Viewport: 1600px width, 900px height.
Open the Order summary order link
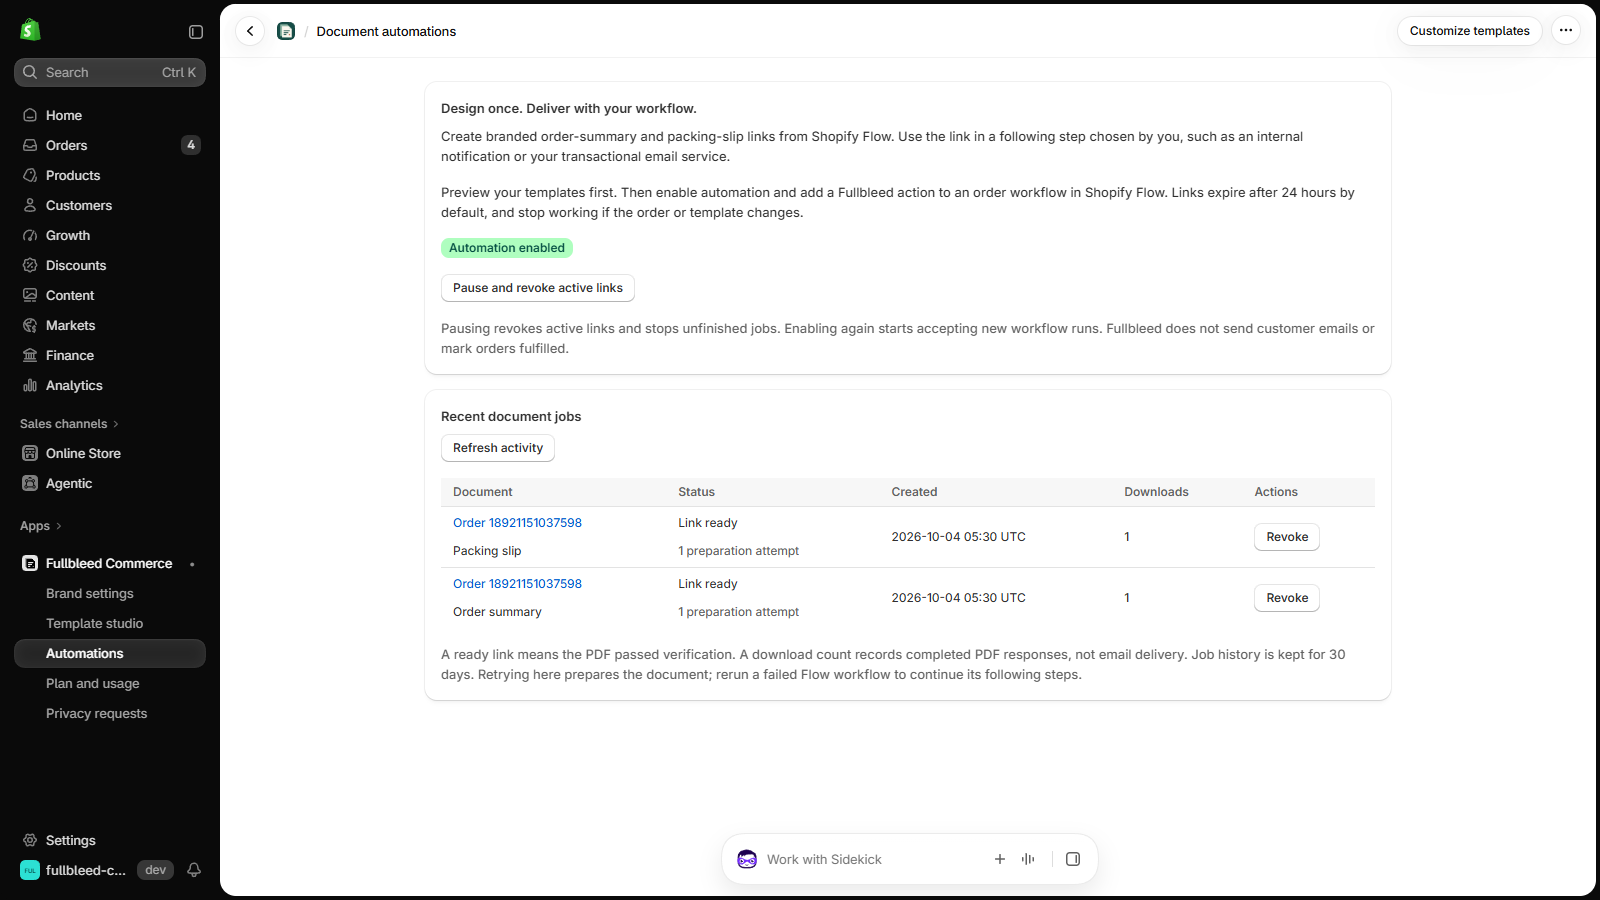point(517,584)
